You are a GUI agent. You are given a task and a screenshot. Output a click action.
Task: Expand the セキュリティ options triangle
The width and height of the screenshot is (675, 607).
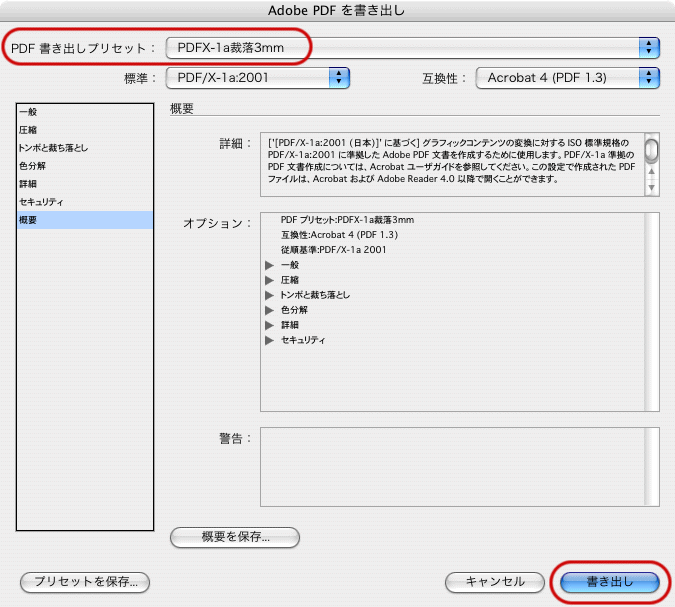269,340
